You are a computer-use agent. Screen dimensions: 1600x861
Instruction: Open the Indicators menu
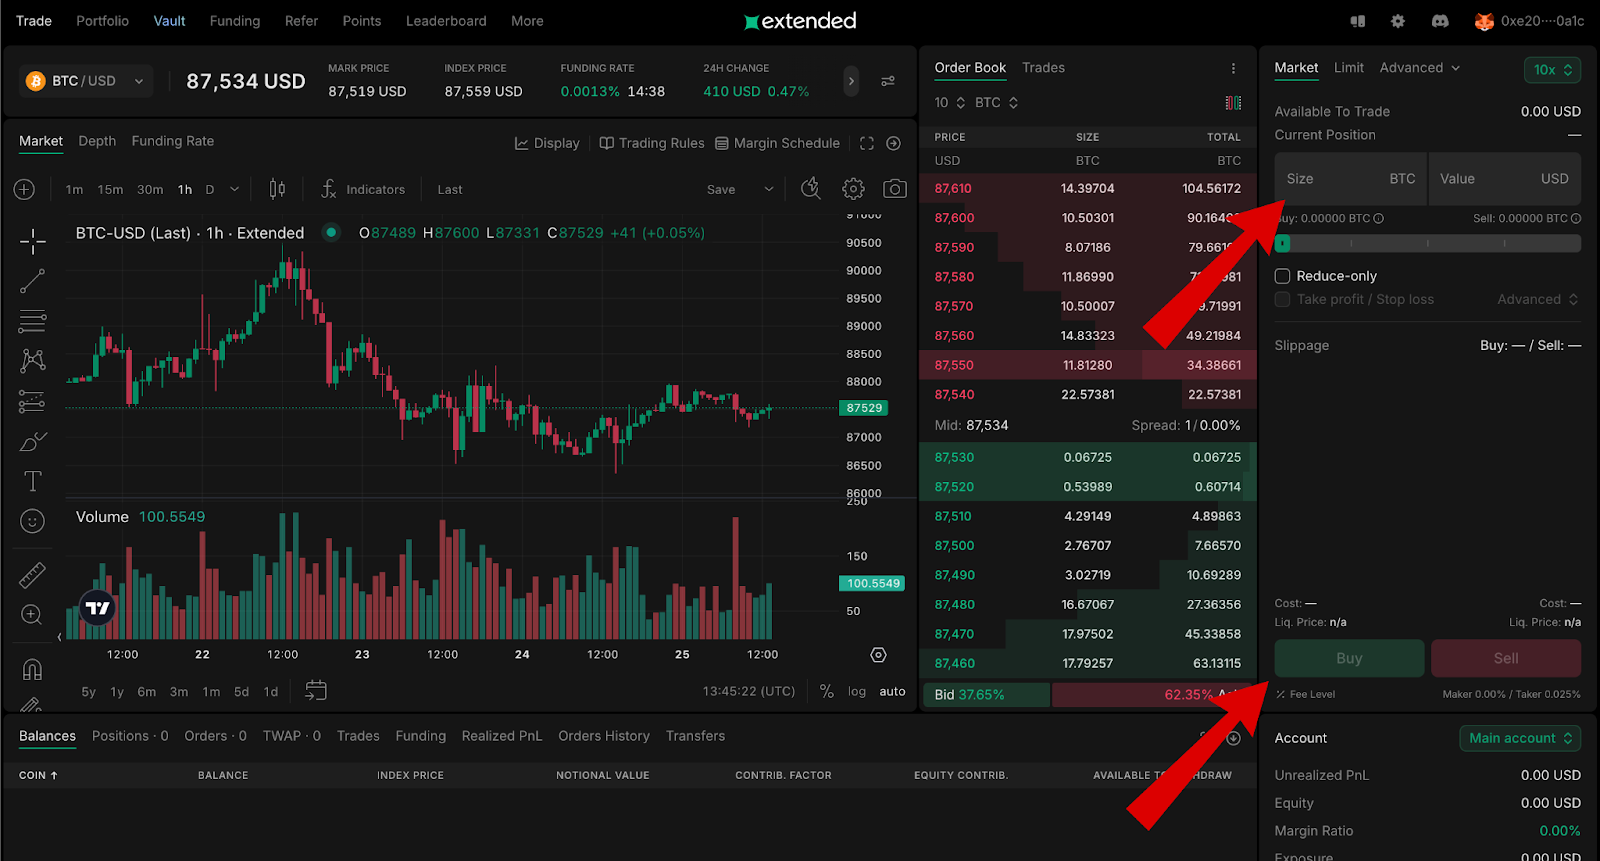(363, 189)
